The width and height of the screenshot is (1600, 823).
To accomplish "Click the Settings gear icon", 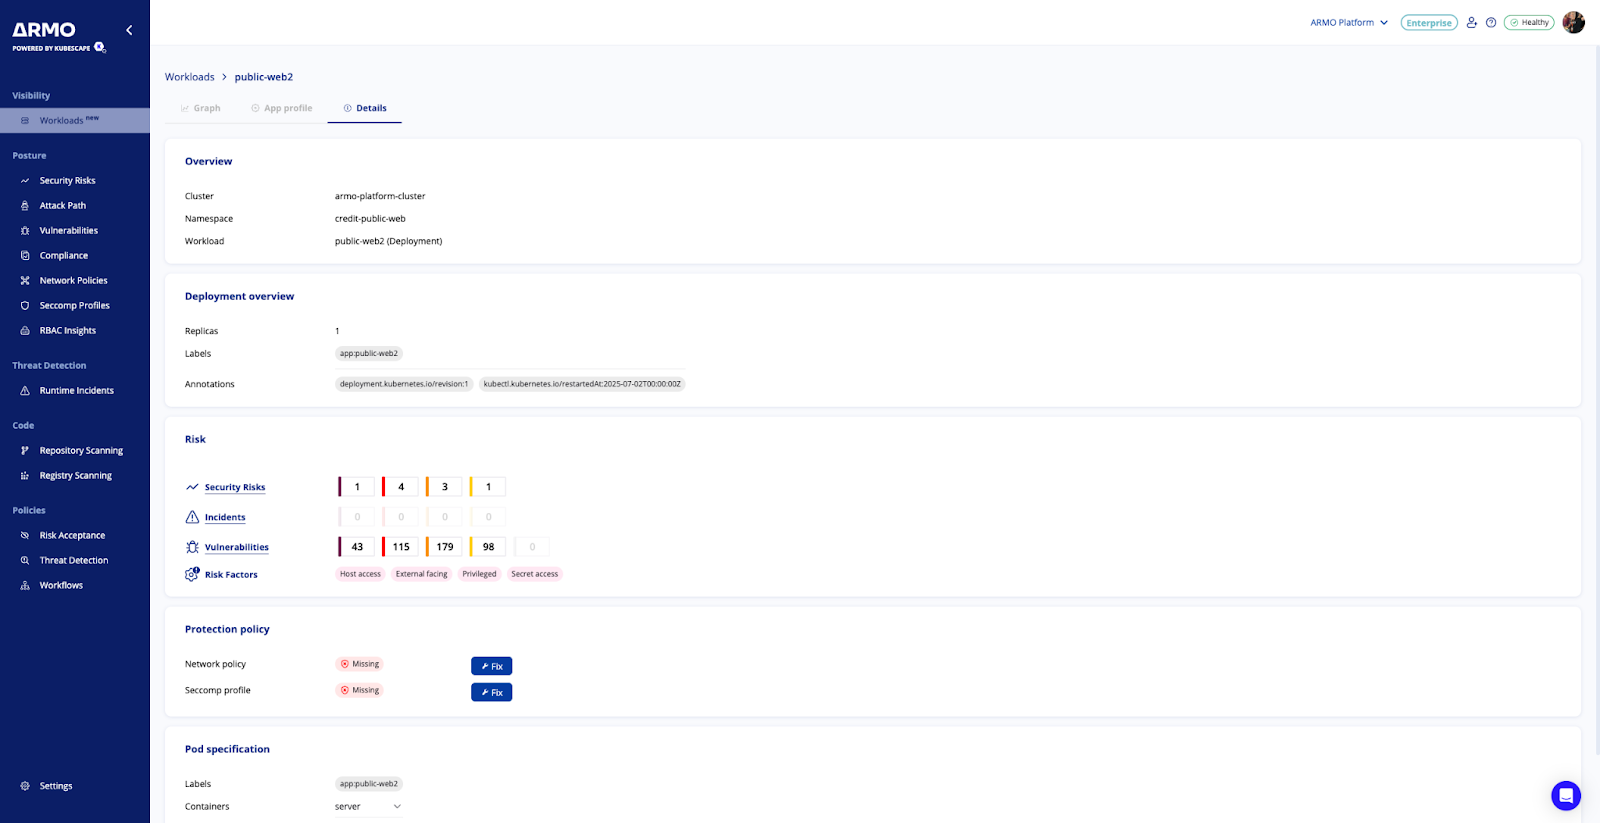I will pyautogui.click(x=25, y=786).
